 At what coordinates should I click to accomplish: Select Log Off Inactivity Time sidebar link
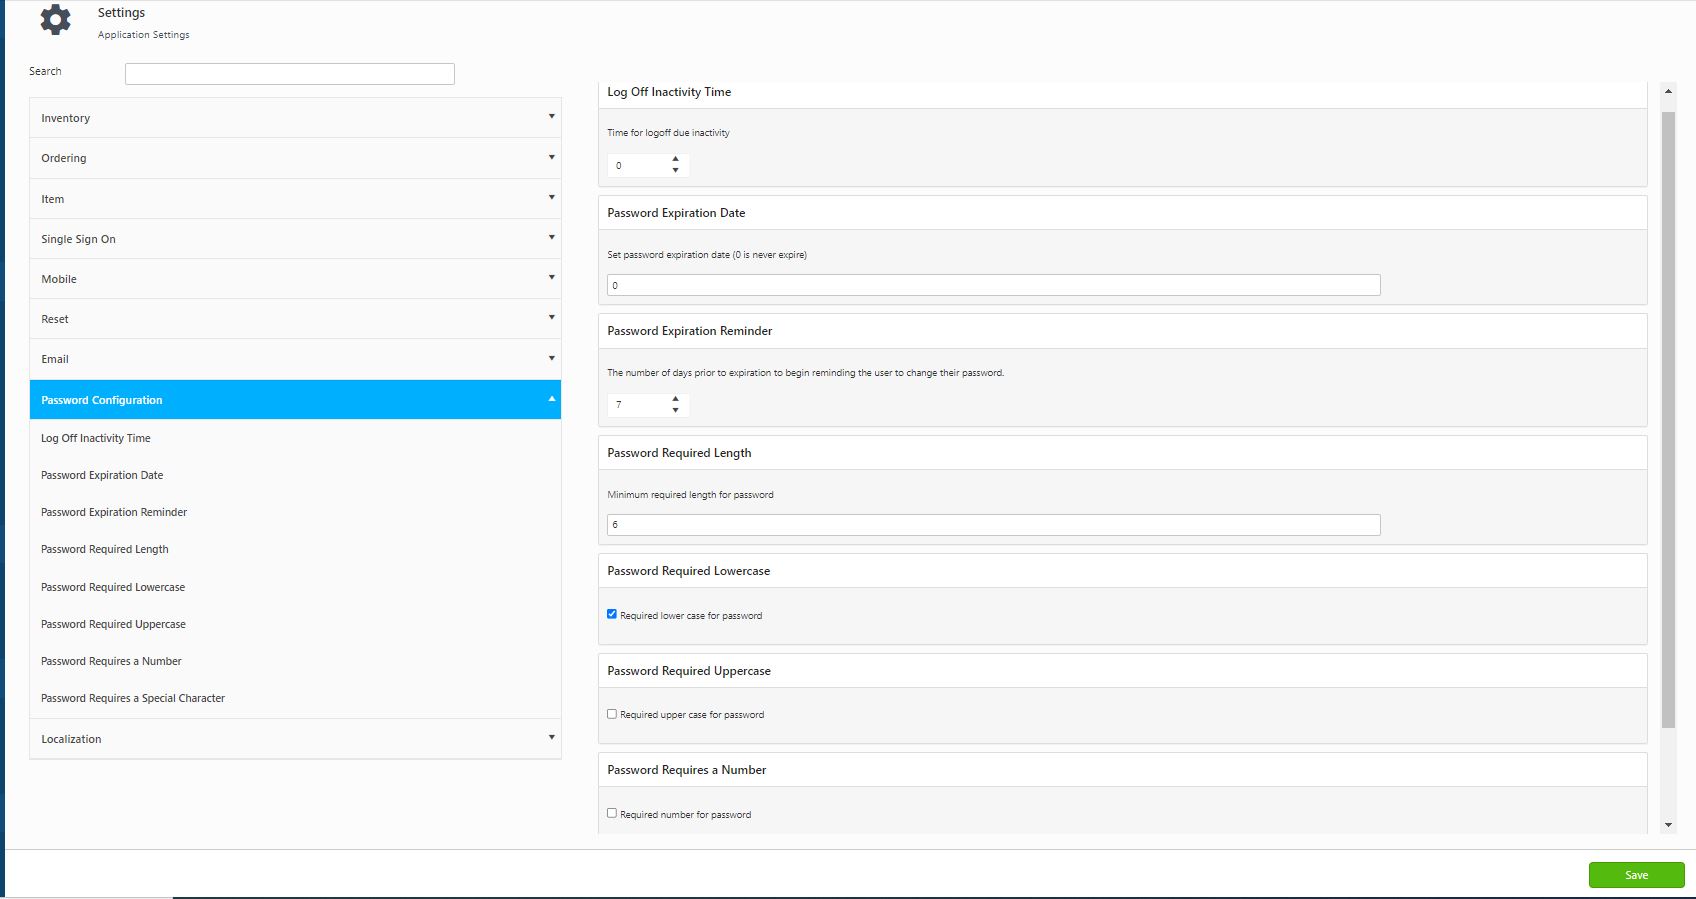pos(96,438)
